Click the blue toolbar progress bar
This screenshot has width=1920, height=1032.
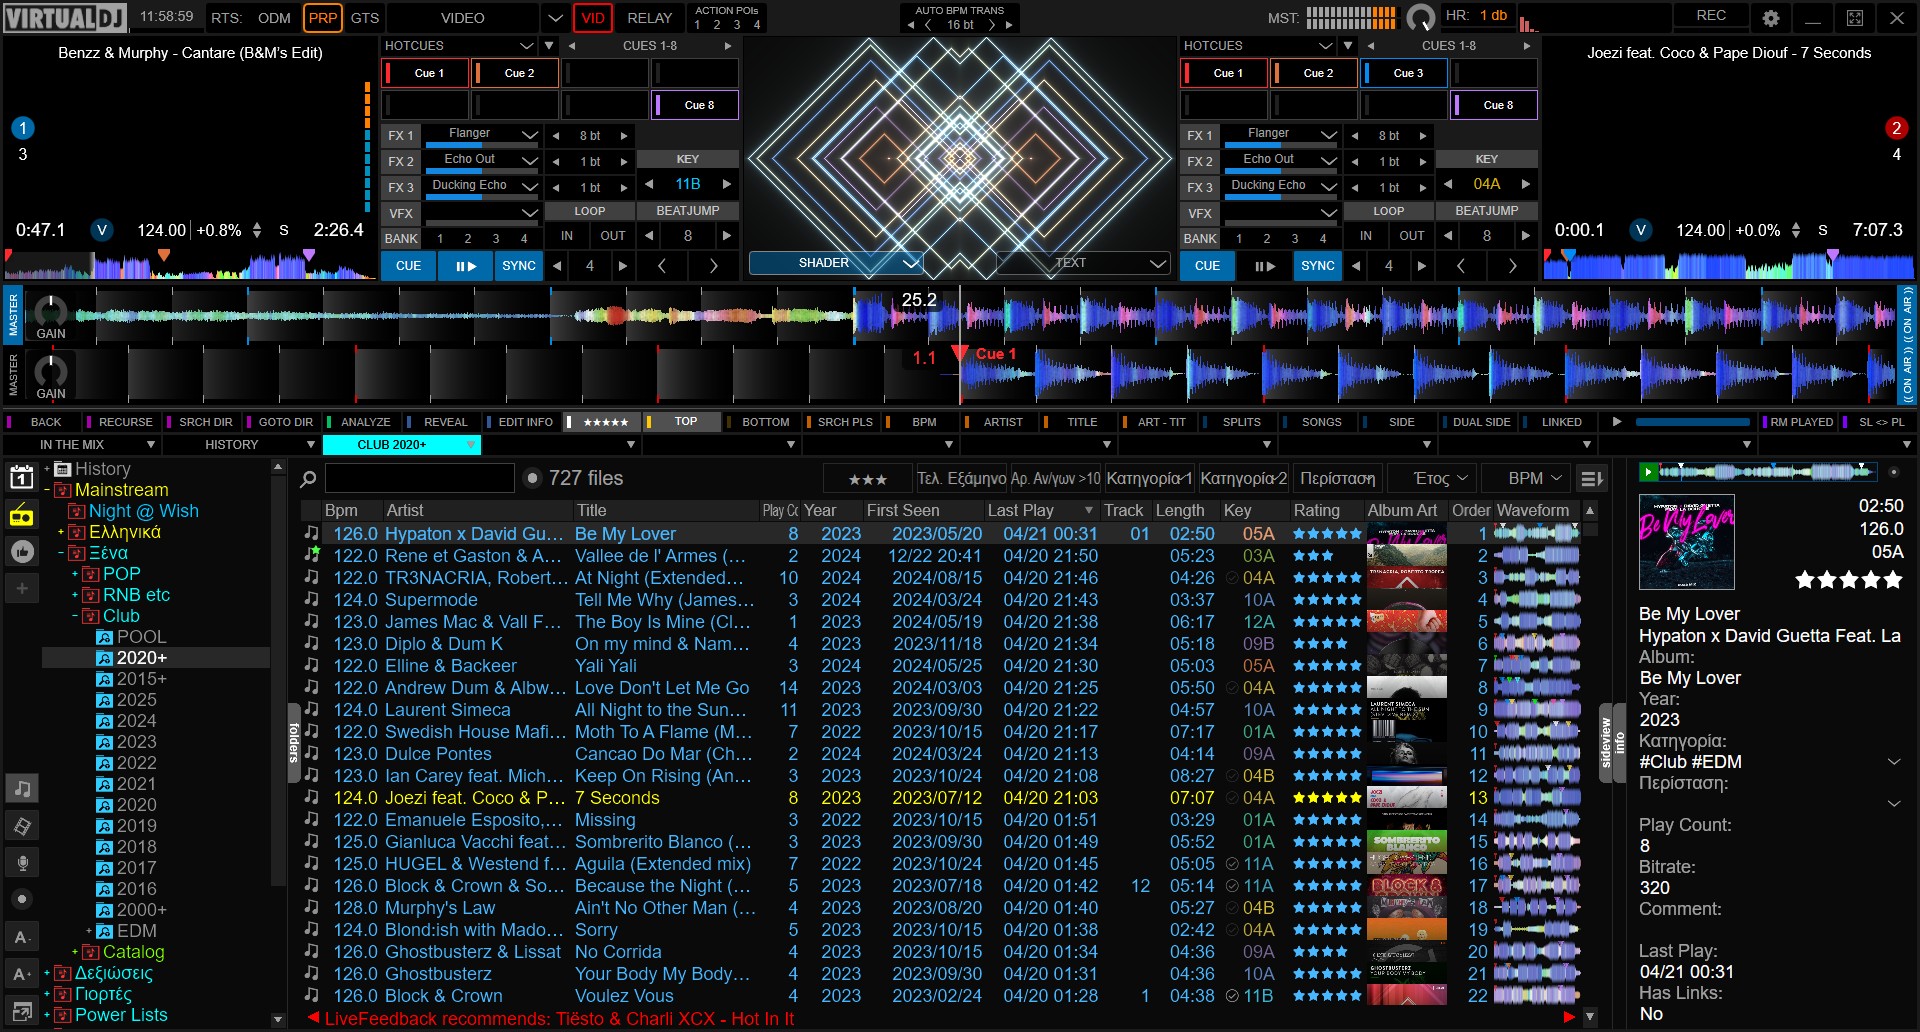coord(1692,422)
